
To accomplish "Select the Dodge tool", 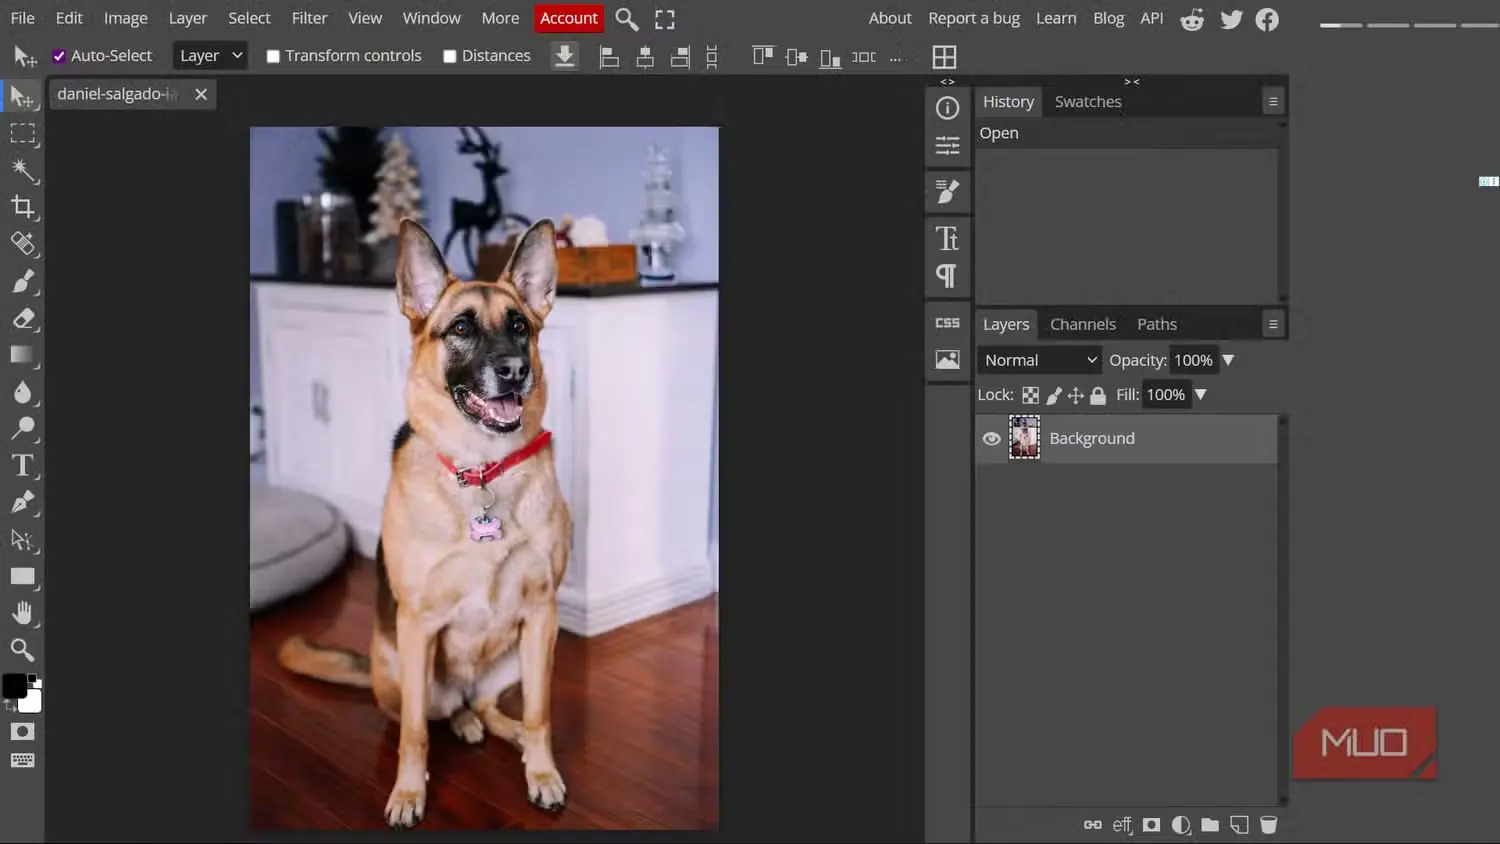I will (x=22, y=429).
